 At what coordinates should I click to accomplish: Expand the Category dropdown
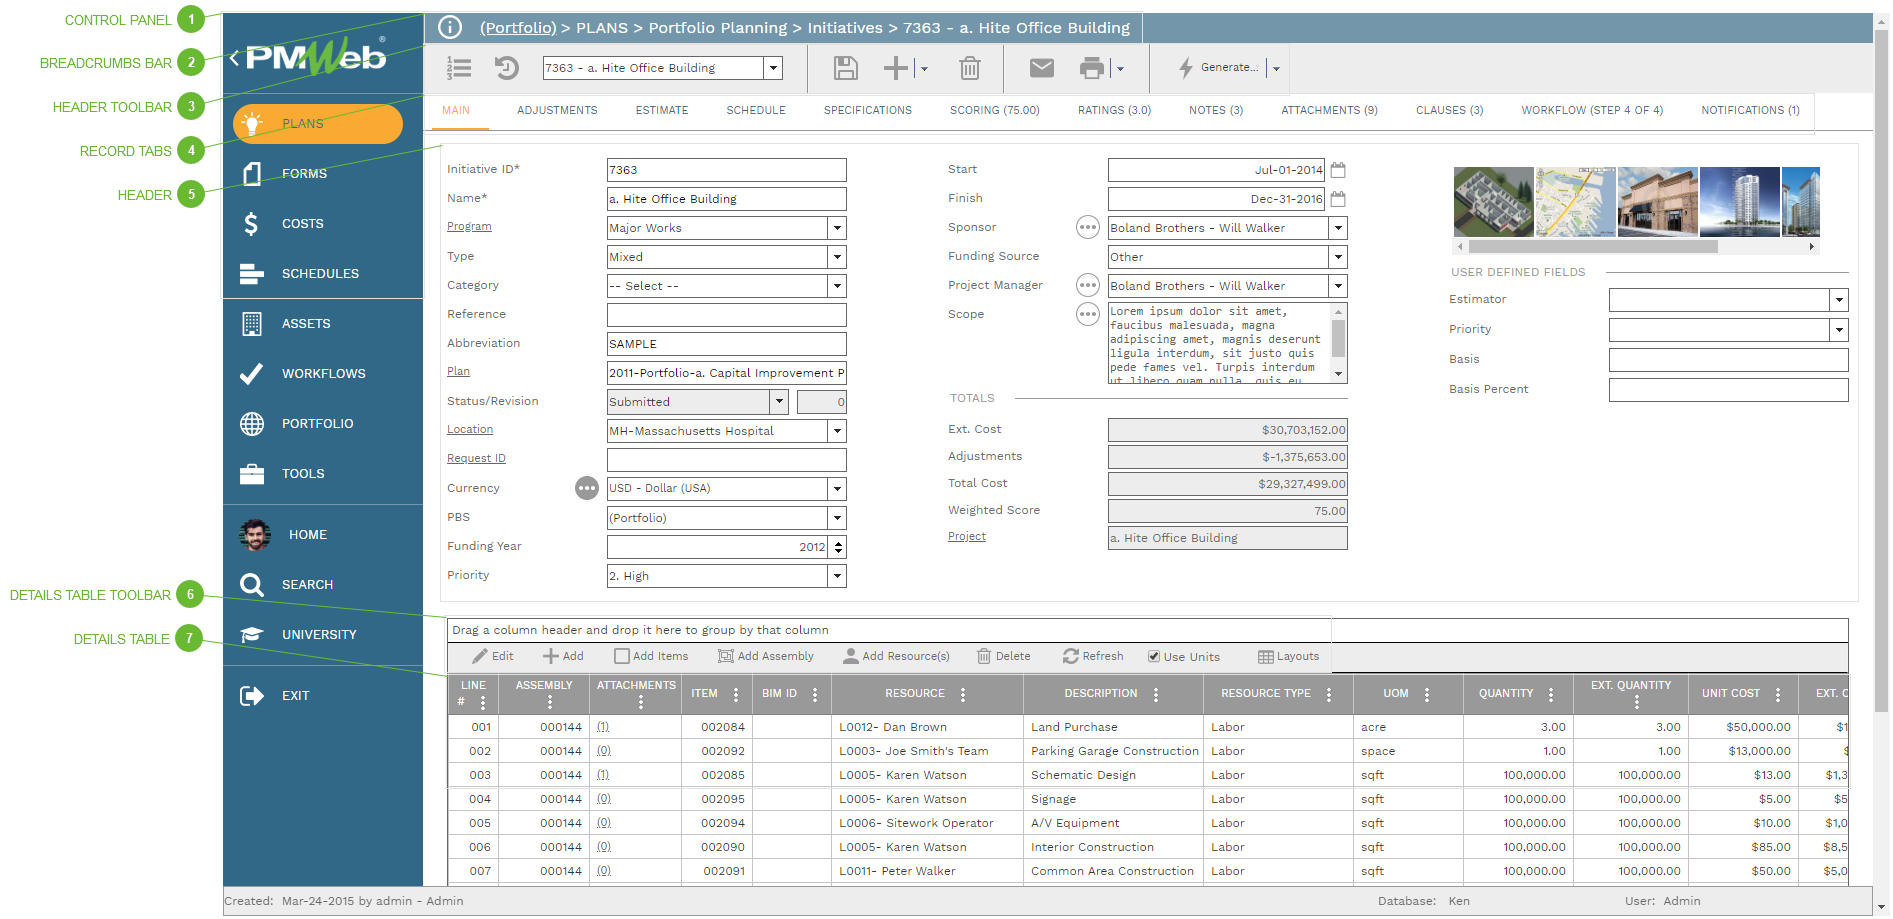coord(837,286)
